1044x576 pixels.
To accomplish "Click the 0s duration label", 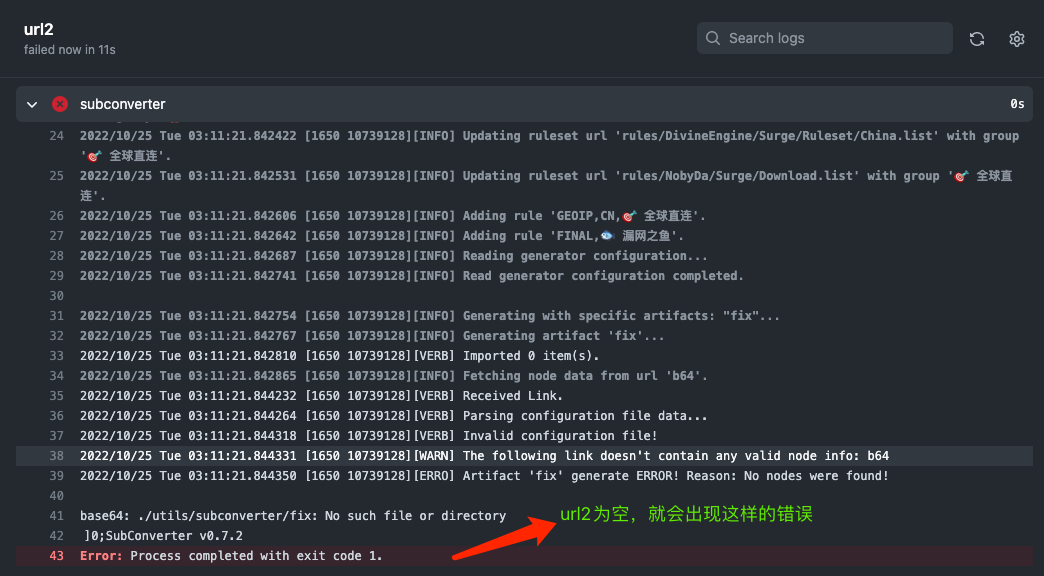I will click(1017, 102).
